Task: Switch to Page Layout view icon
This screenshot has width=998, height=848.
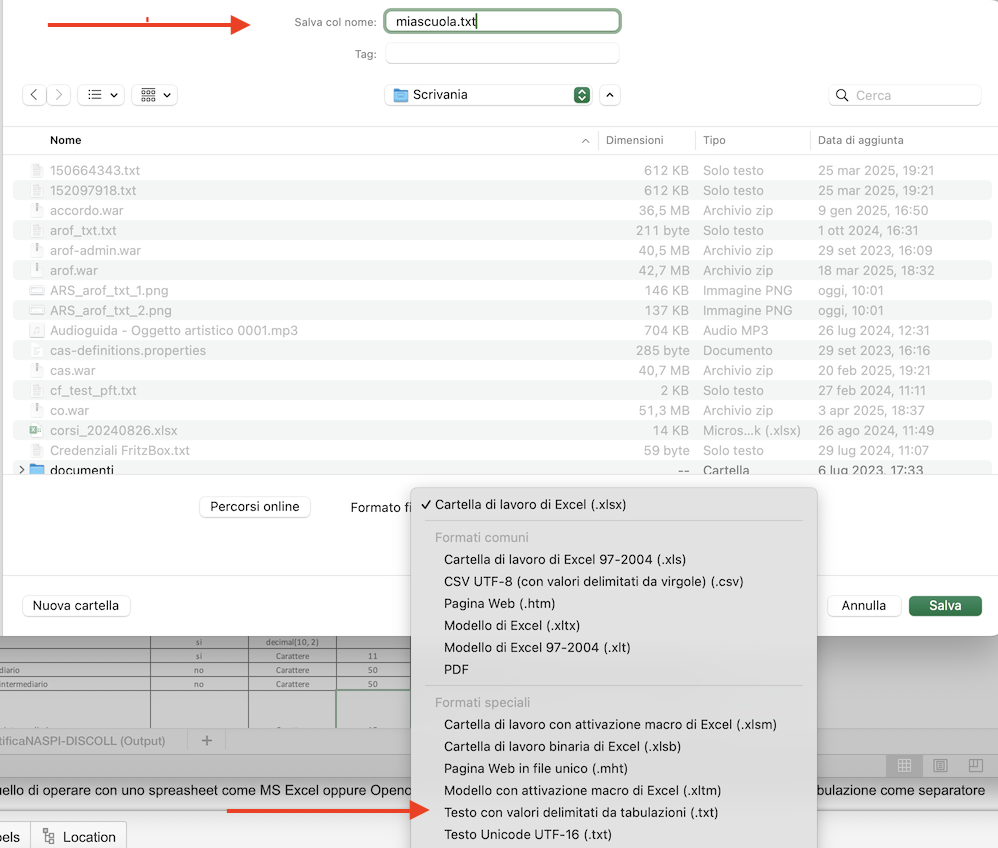Action: pyautogui.click(x=940, y=766)
